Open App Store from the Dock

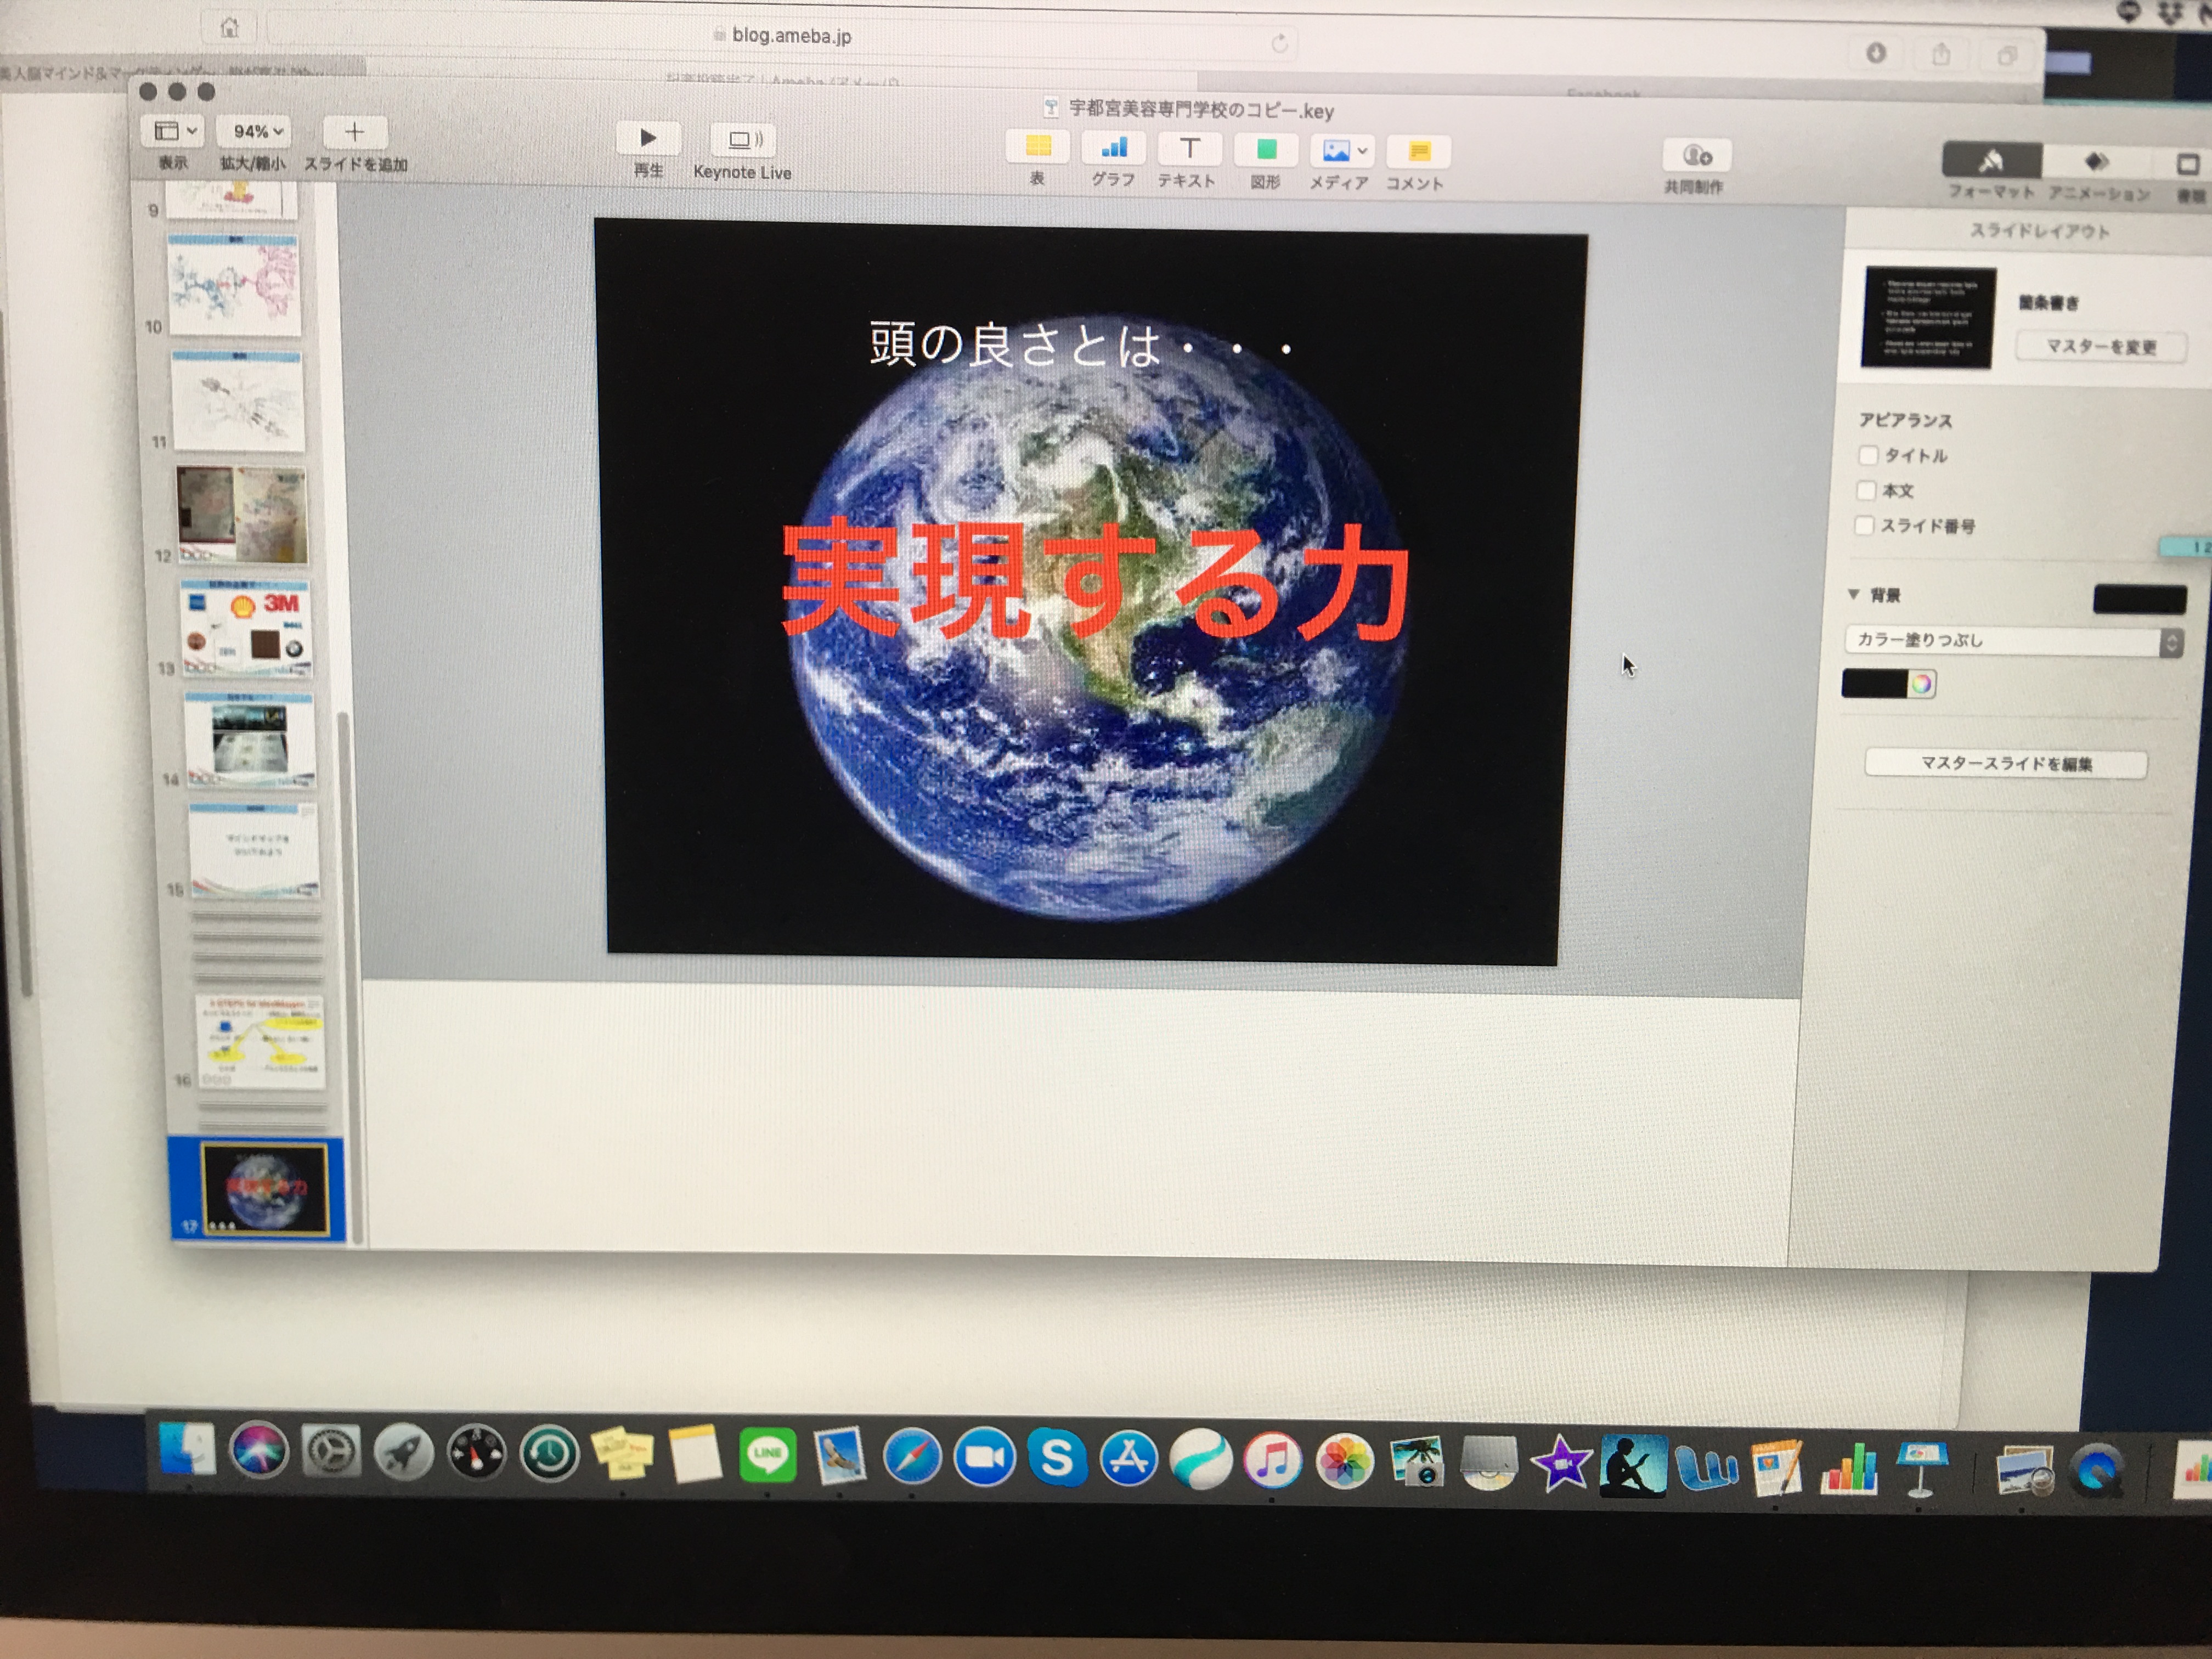click(x=1129, y=1459)
